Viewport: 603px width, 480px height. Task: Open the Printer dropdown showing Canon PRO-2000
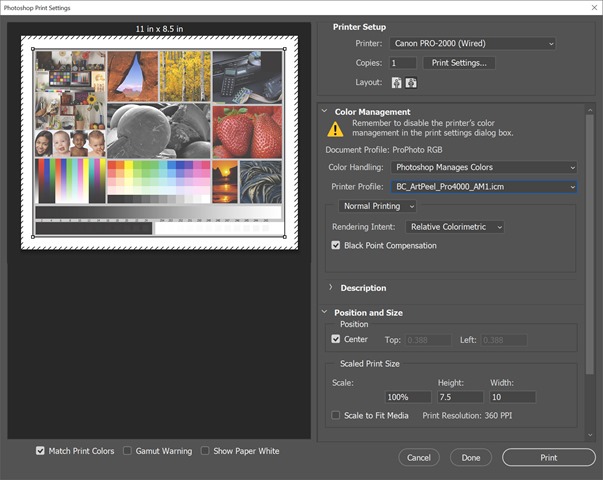point(472,43)
